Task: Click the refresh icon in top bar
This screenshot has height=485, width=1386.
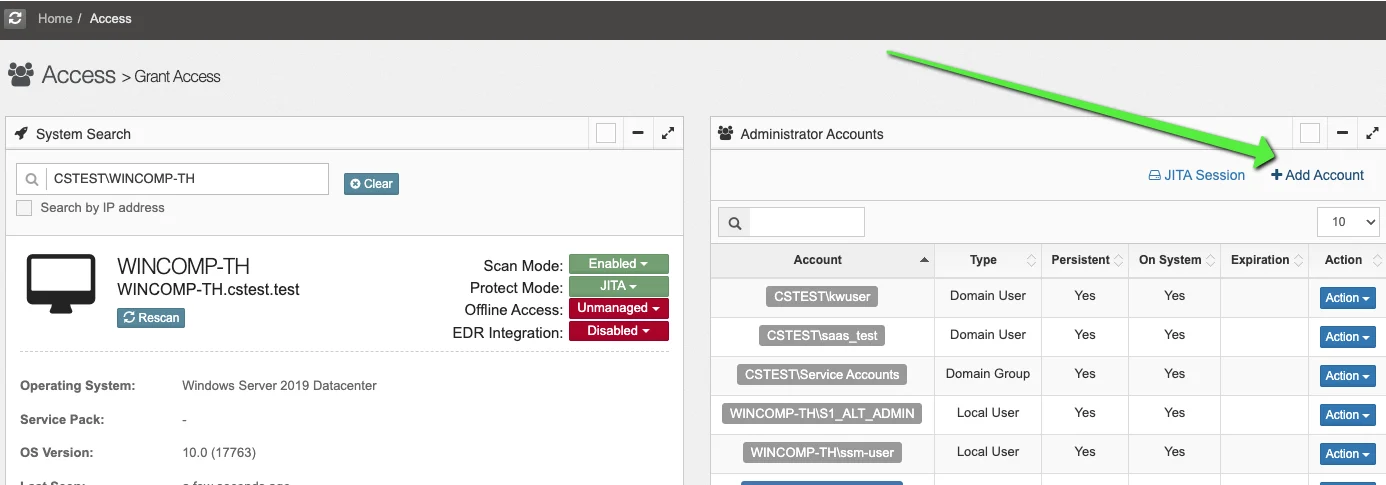Action: [15, 19]
